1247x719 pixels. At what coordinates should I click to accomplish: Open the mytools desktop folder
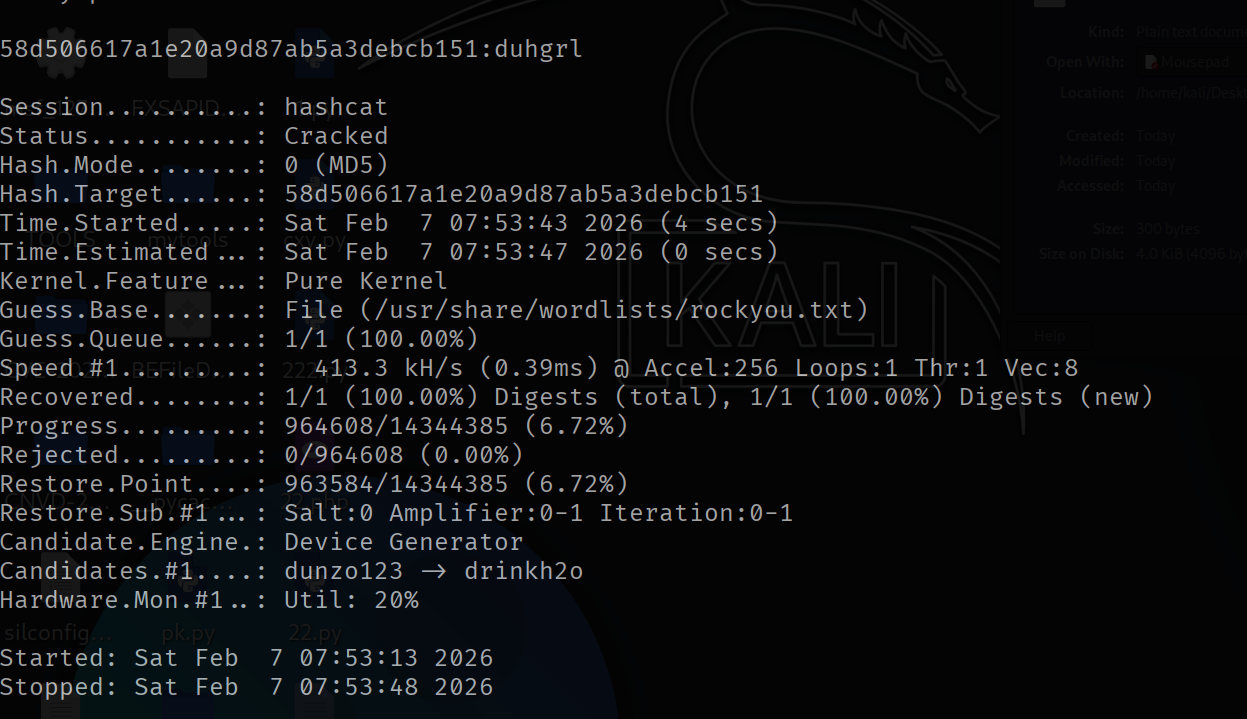[186, 240]
